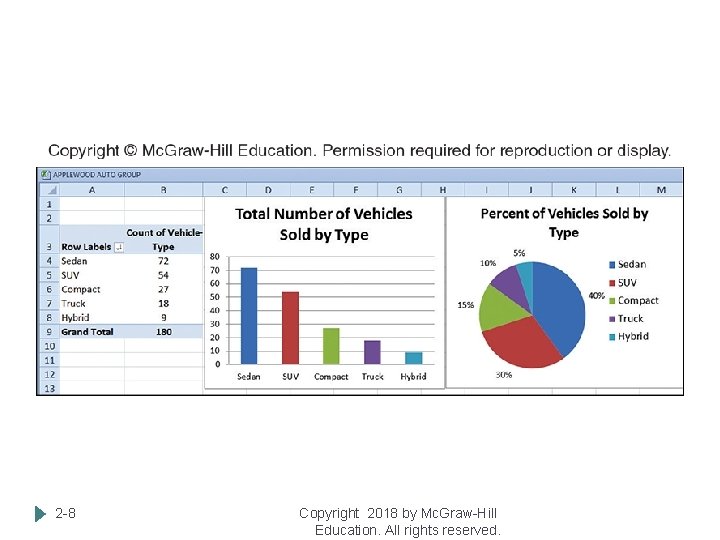The width and height of the screenshot is (720, 540).
Task: Select column M header
Action: (x=661, y=190)
